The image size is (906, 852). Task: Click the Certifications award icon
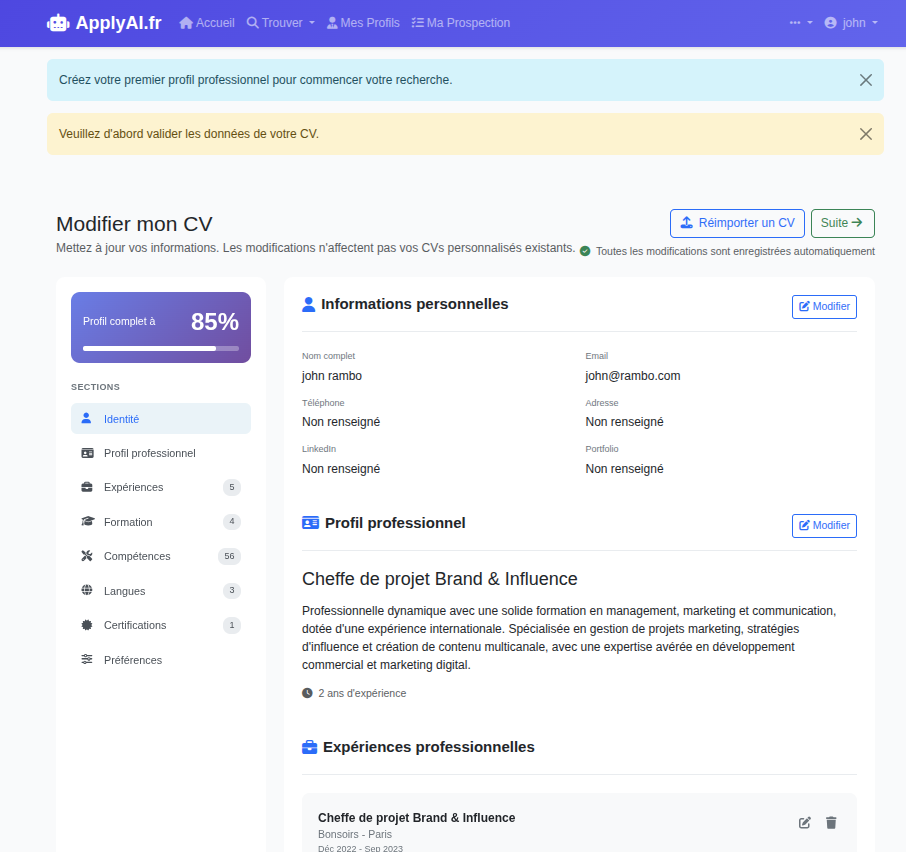pyautogui.click(x=86, y=625)
